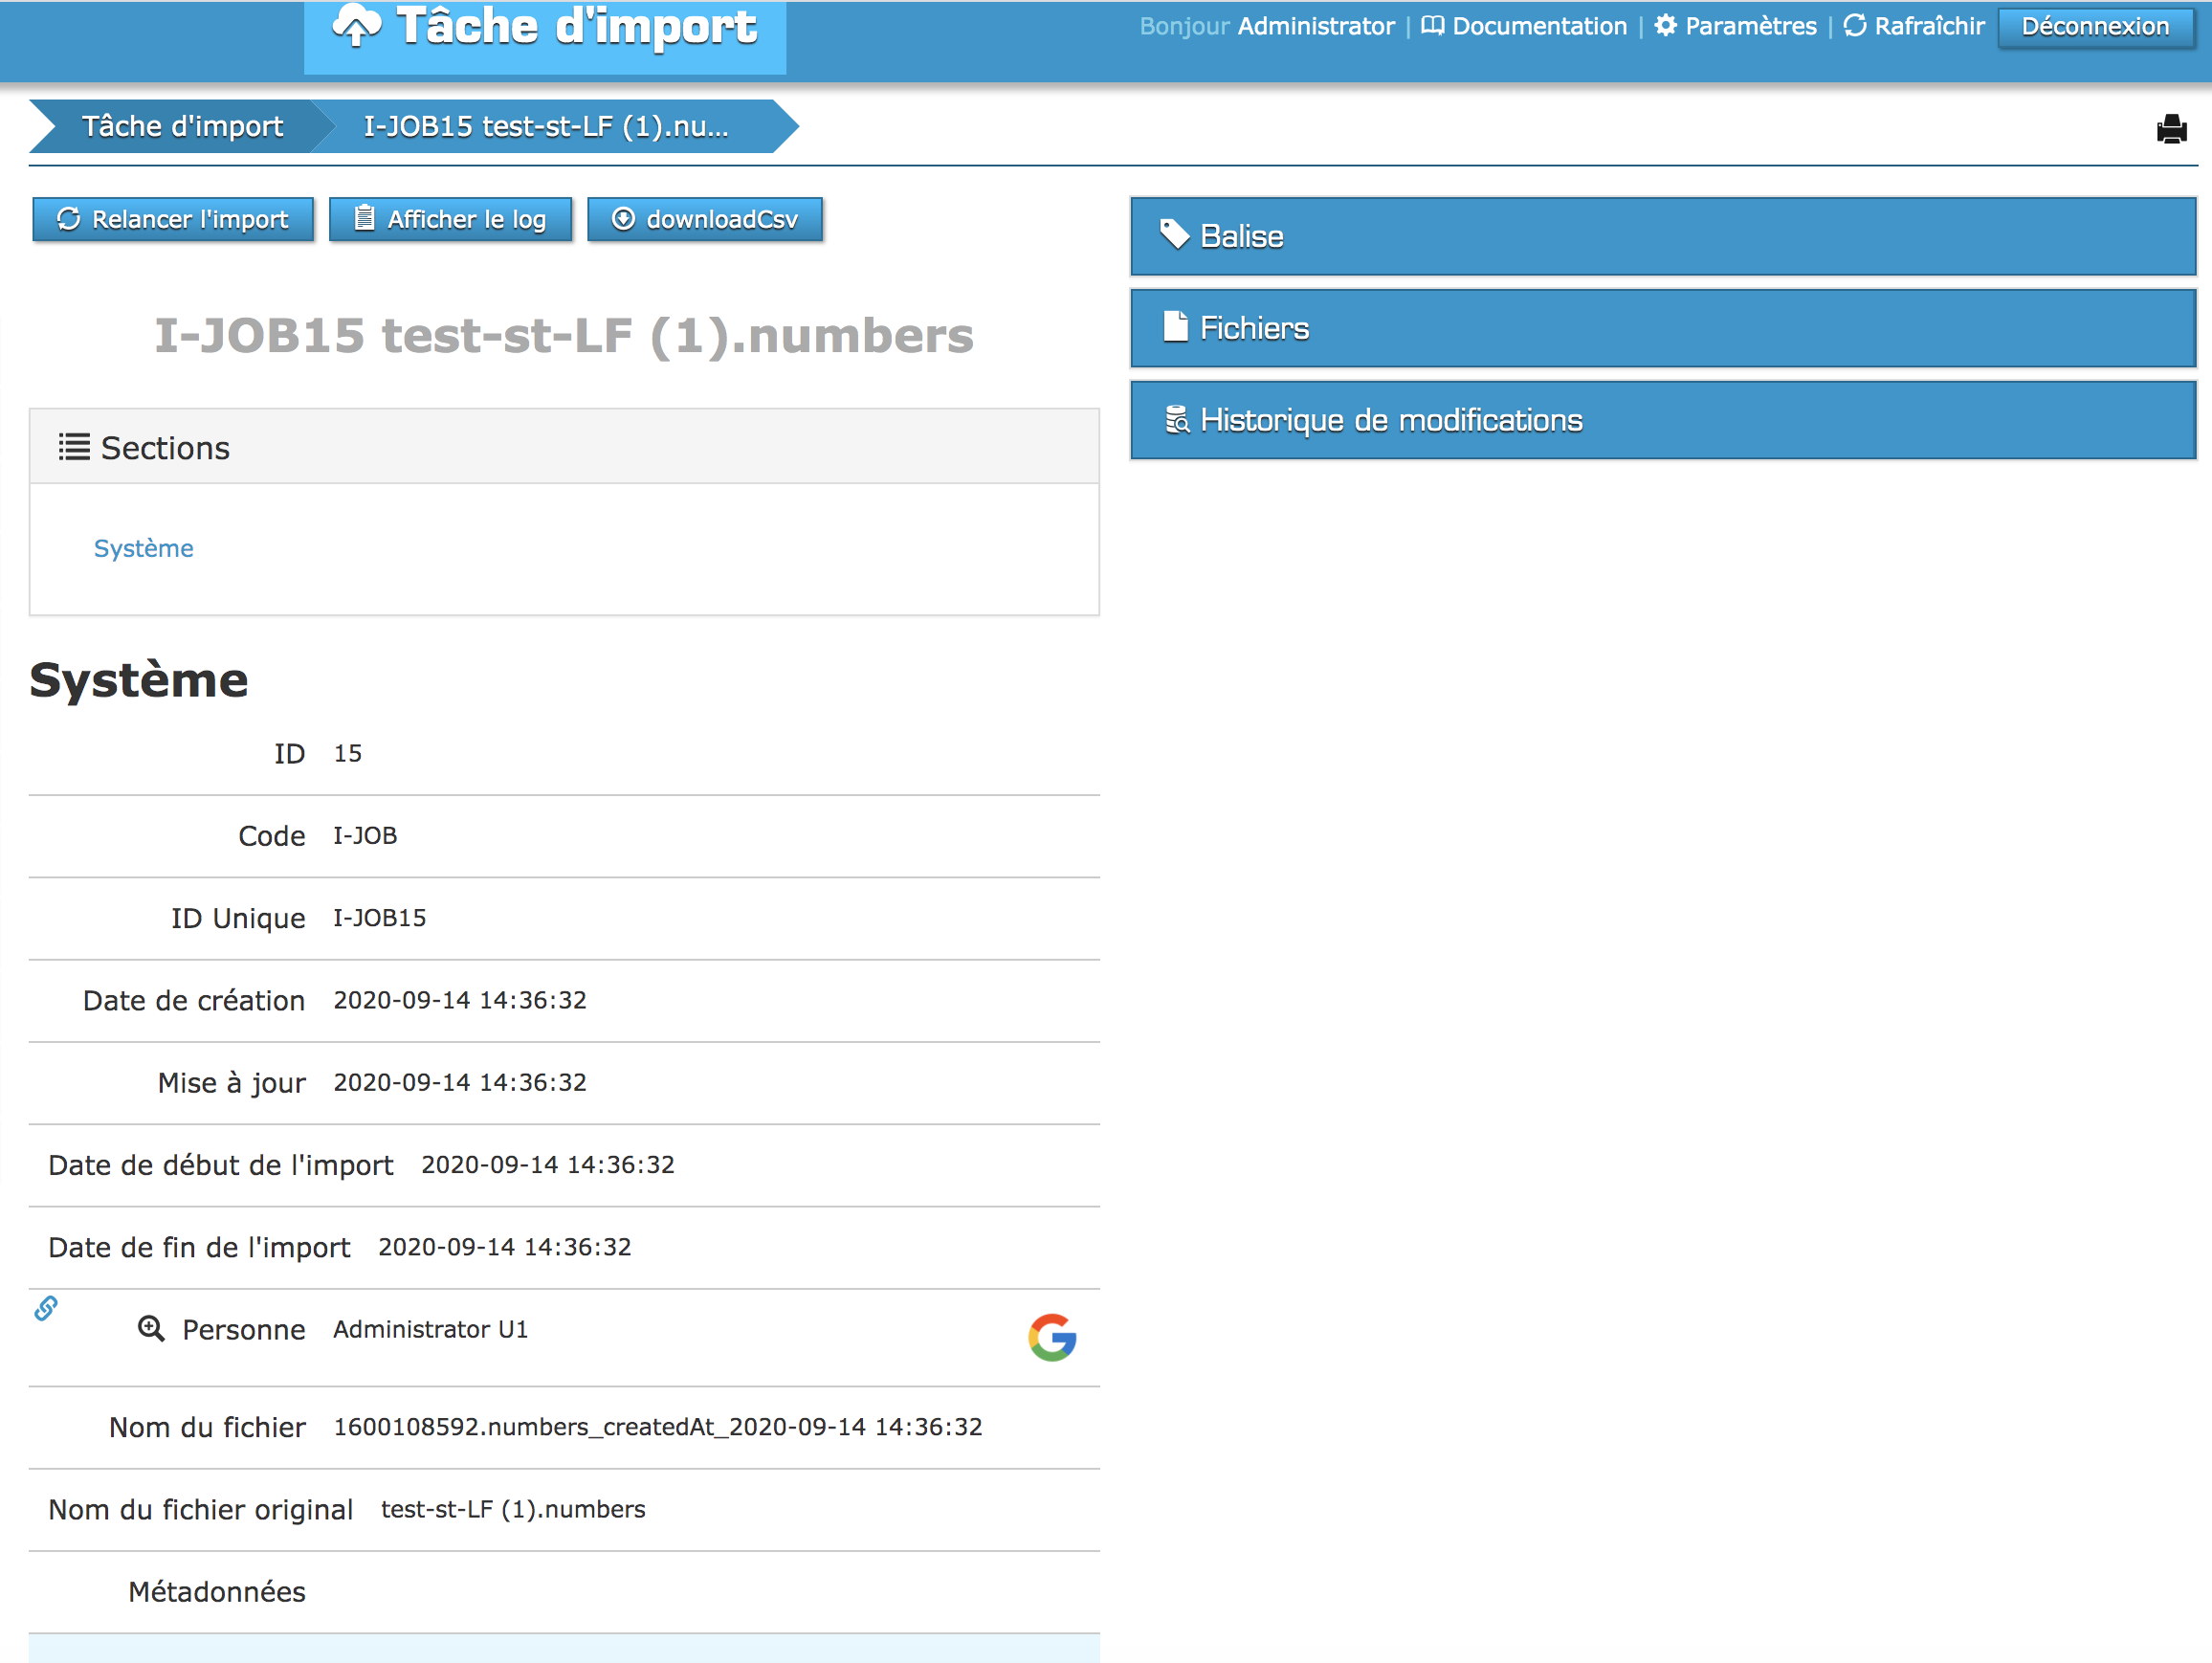Click the magnifier icon next to Personne

151,1329
